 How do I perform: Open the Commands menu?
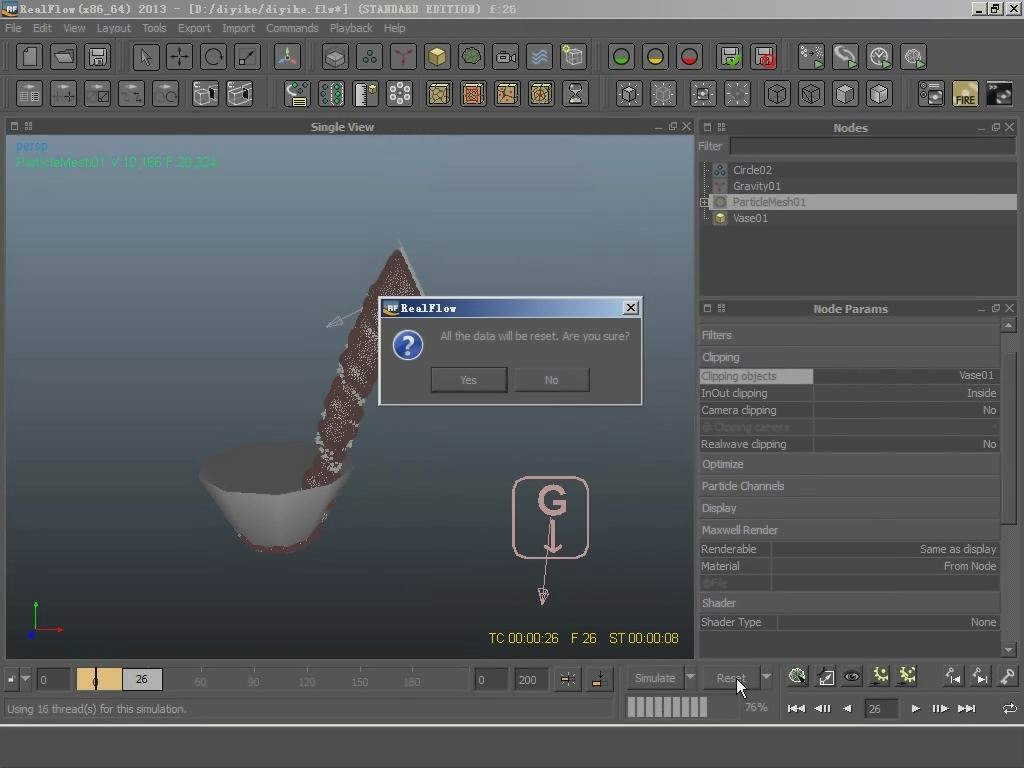click(x=292, y=28)
